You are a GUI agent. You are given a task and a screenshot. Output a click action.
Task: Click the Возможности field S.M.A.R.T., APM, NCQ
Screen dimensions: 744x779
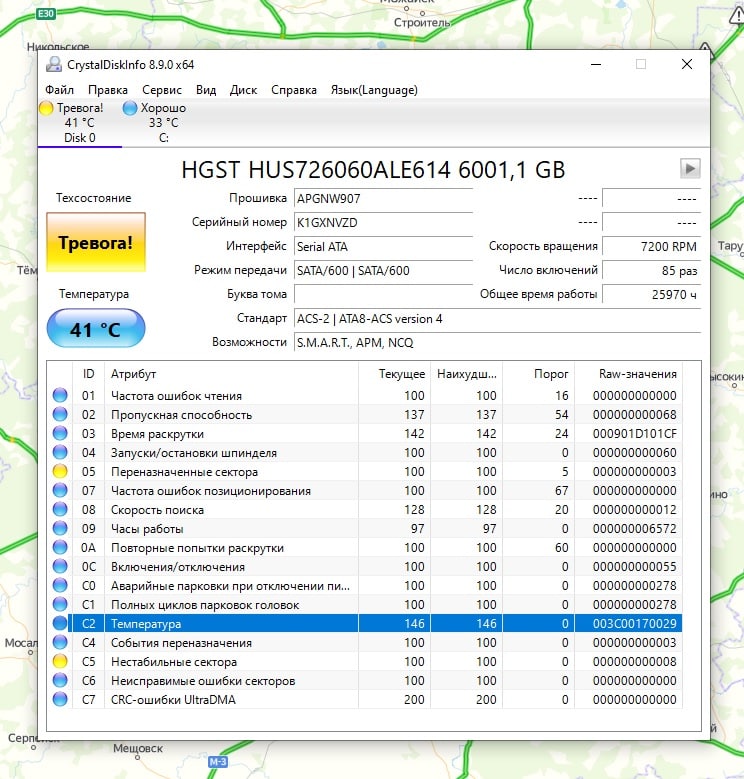pyautogui.click(x=497, y=343)
